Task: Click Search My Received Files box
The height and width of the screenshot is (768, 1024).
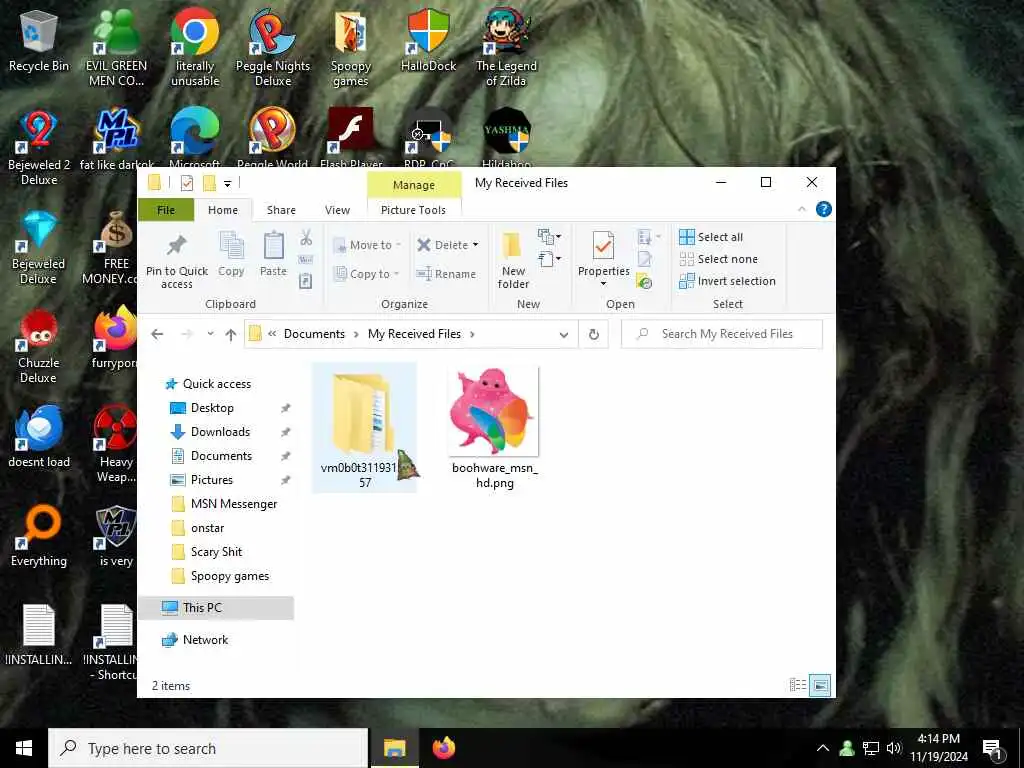Action: (x=722, y=334)
